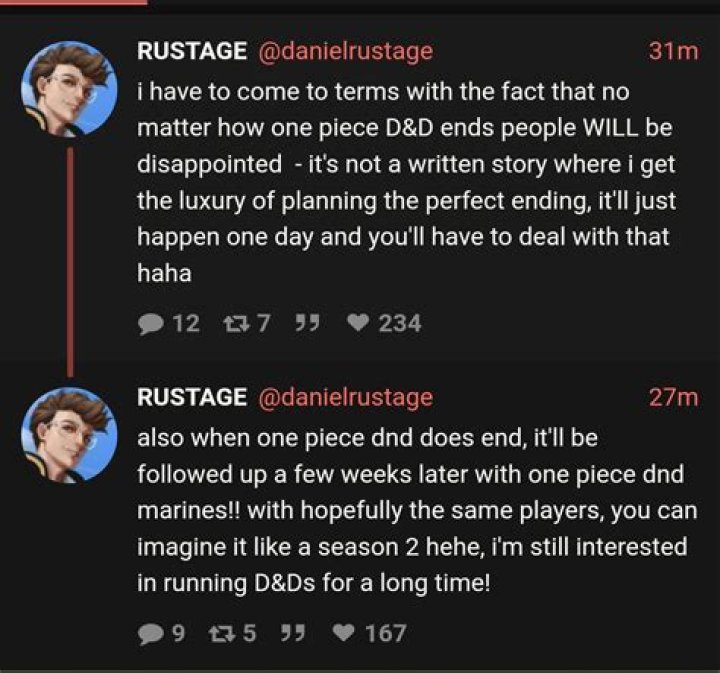Click the 31m timestamp
720x673 pixels.
pyautogui.click(x=673, y=52)
